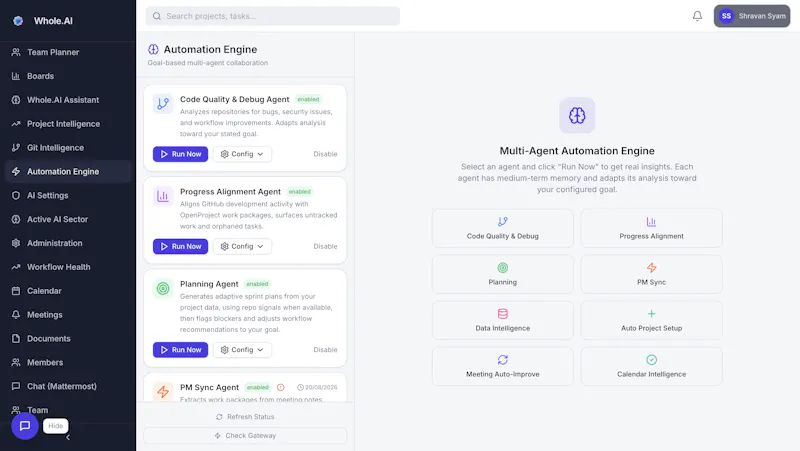The image size is (800, 451).
Task: Click the Refresh Status button
Action: pos(245,417)
